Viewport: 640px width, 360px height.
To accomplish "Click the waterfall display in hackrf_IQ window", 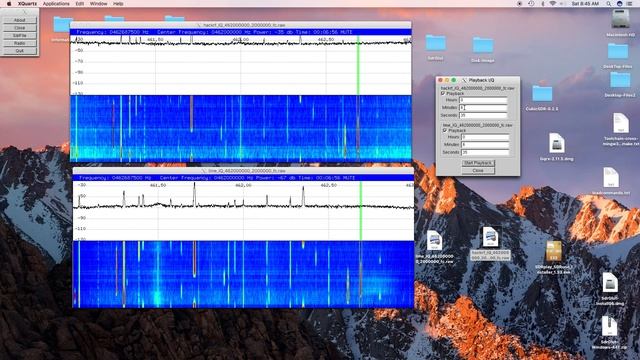I will tap(241, 129).
